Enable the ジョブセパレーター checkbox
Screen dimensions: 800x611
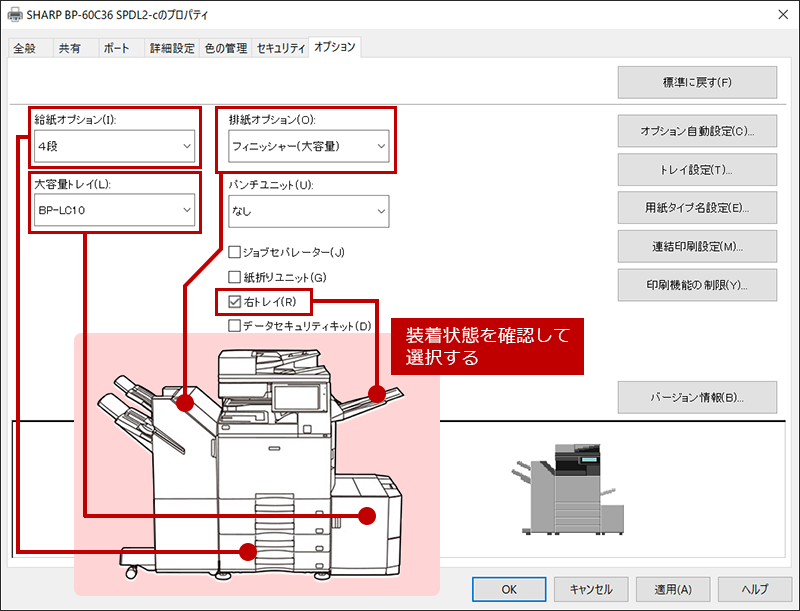[x=235, y=252]
